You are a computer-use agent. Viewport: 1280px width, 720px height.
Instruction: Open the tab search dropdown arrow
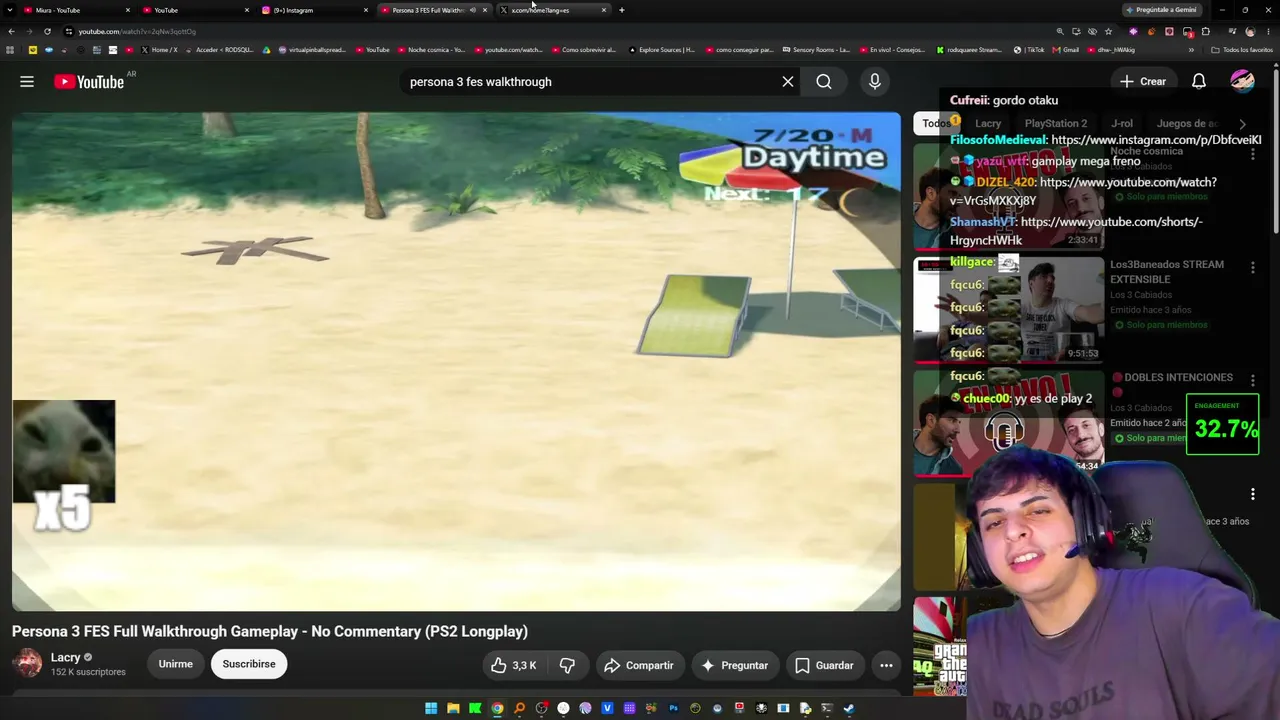pyautogui.click(x=10, y=10)
